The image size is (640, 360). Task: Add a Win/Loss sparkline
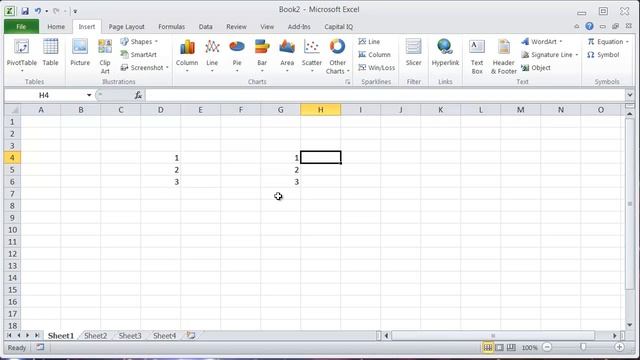(376, 68)
